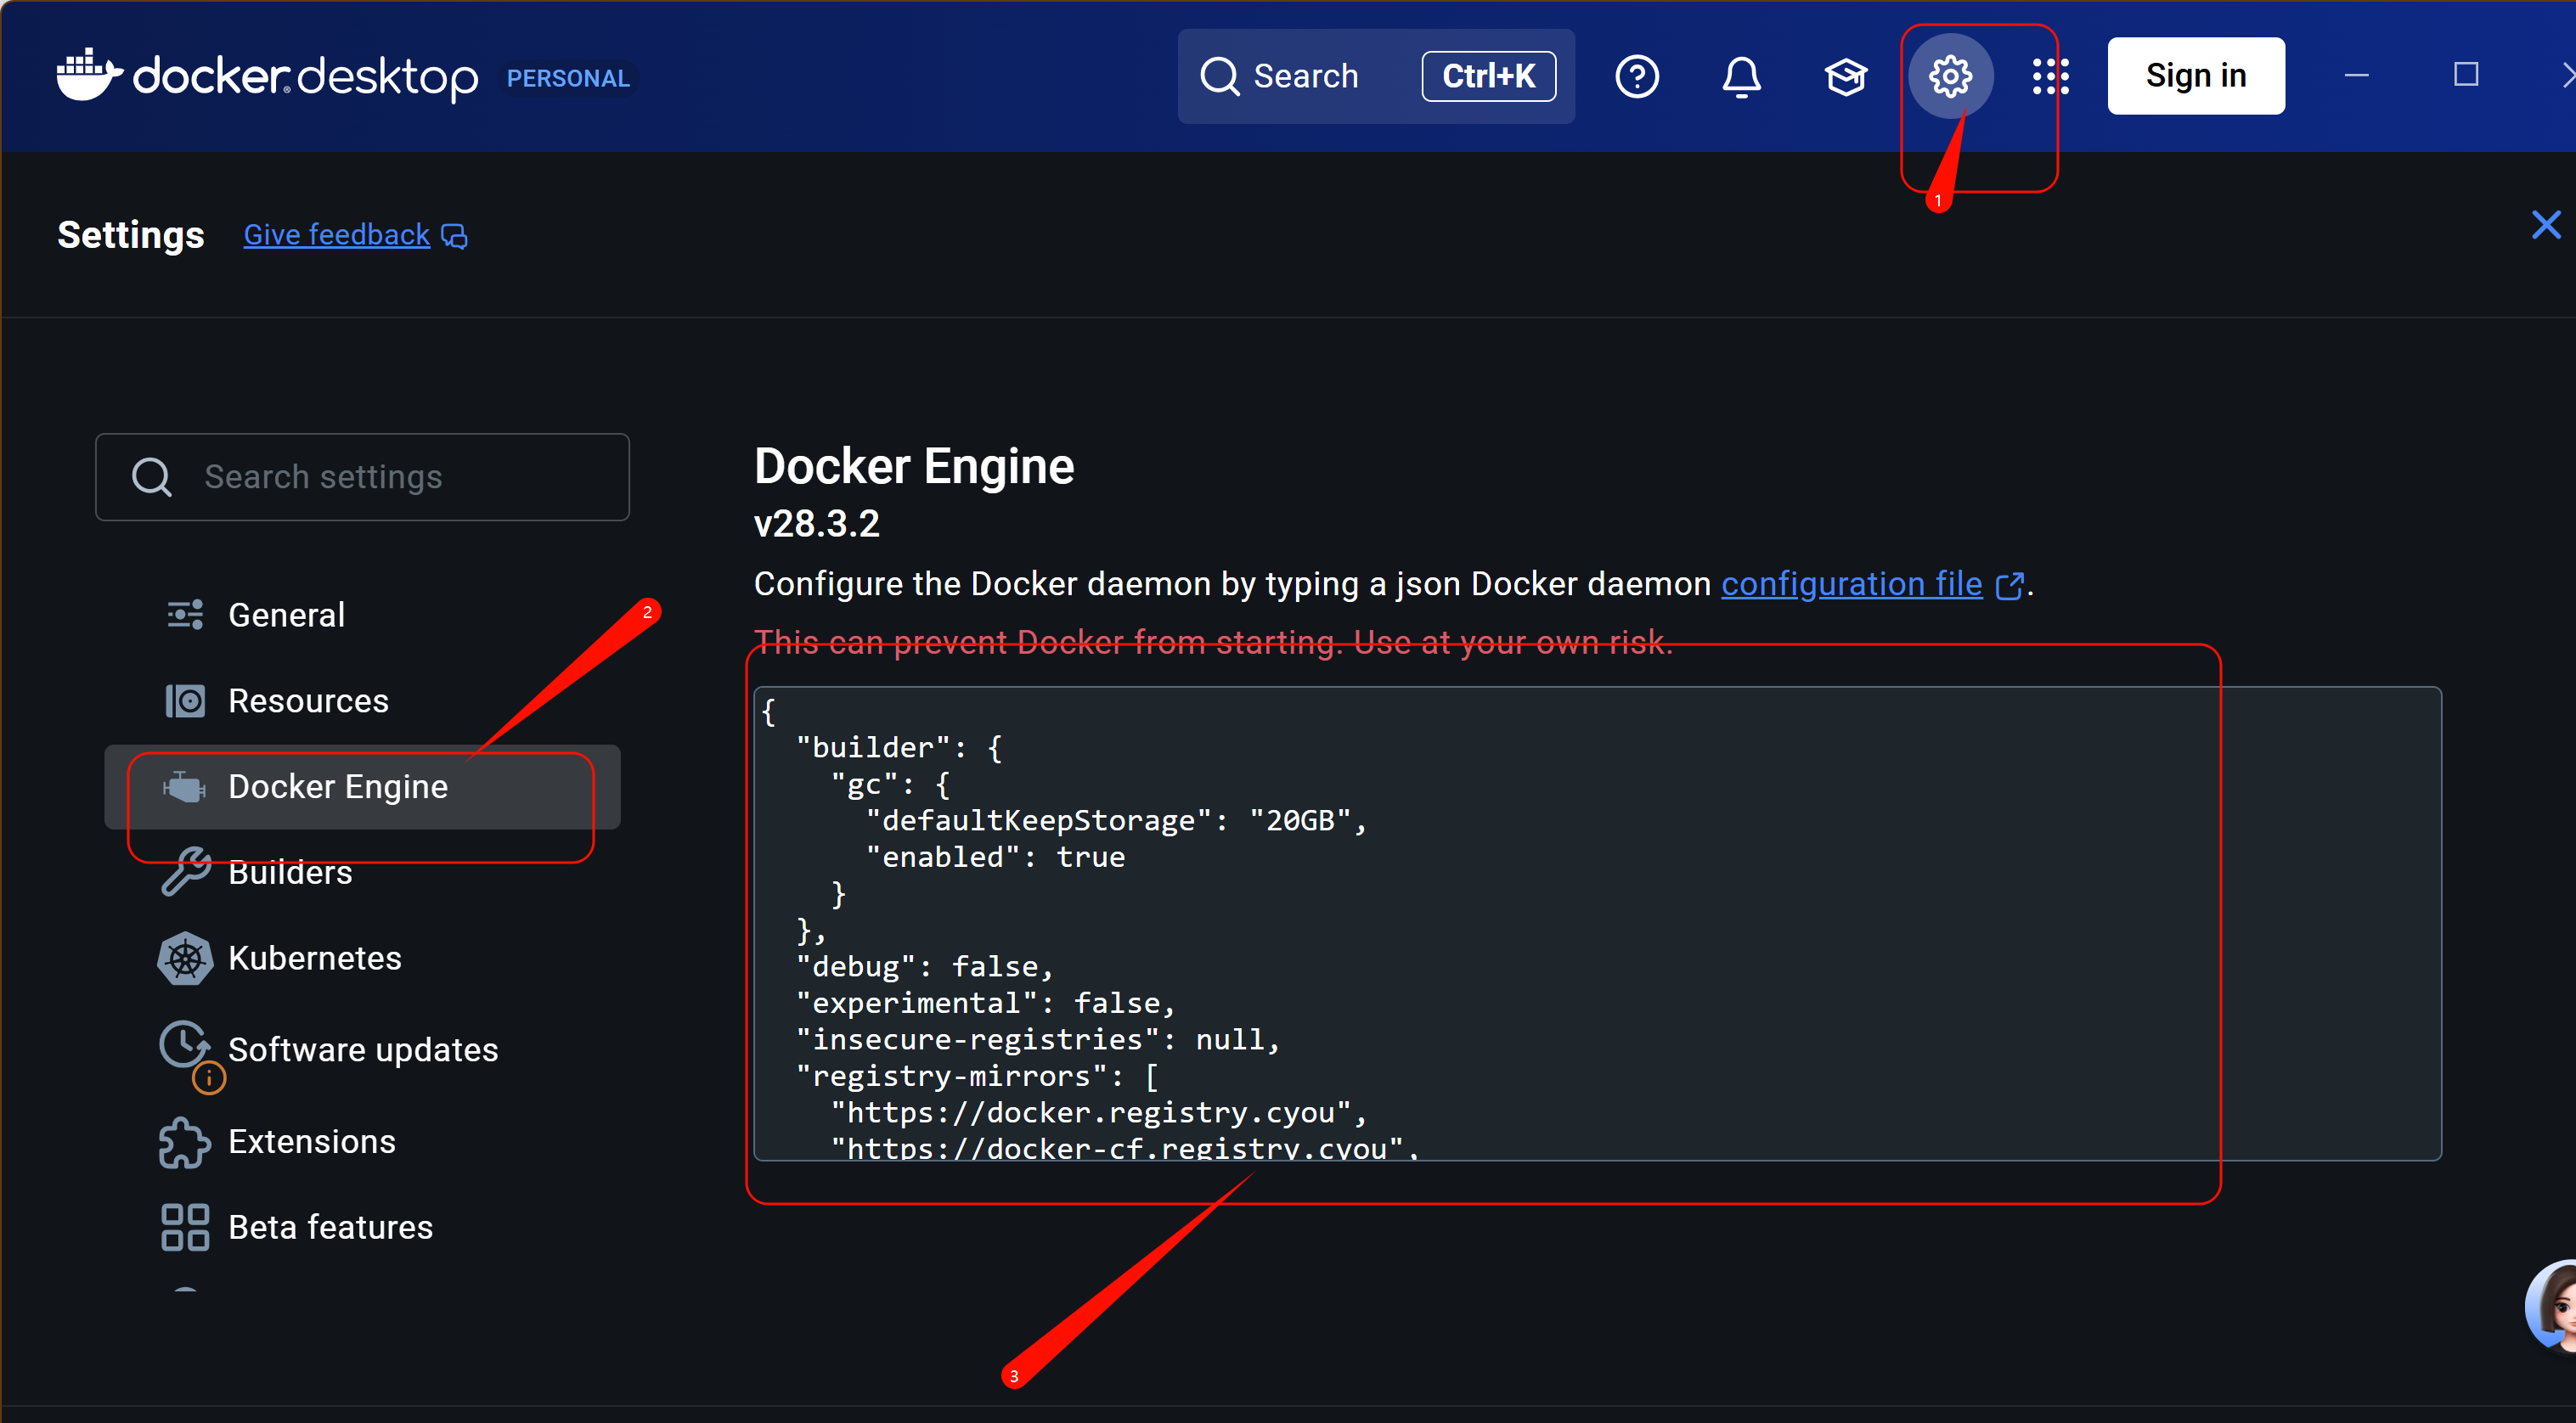Close the Settings panel with X
Viewport: 2576px width, 1423px height.
[x=2546, y=225]
